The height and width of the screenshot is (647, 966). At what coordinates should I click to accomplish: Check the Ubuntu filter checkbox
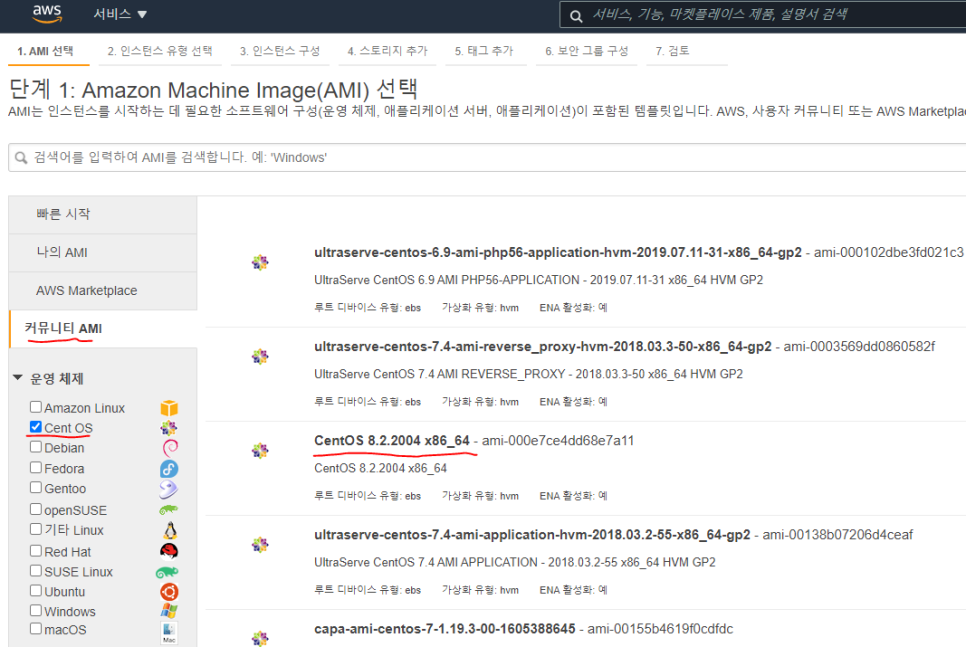[36, 590]
